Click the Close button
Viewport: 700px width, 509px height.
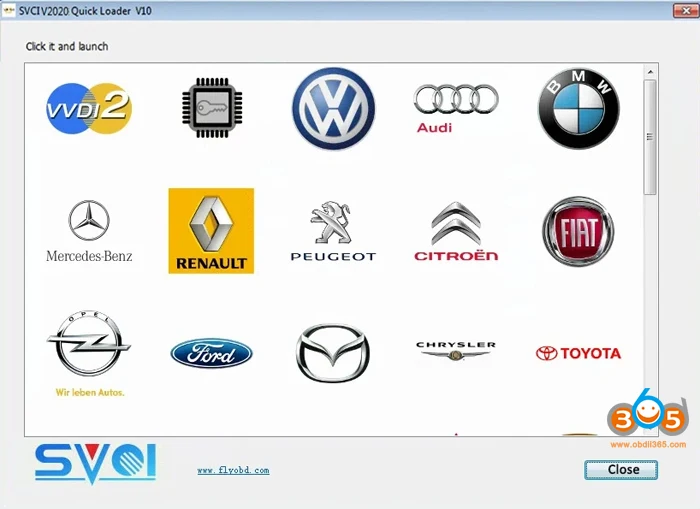(x=621, y=470)
